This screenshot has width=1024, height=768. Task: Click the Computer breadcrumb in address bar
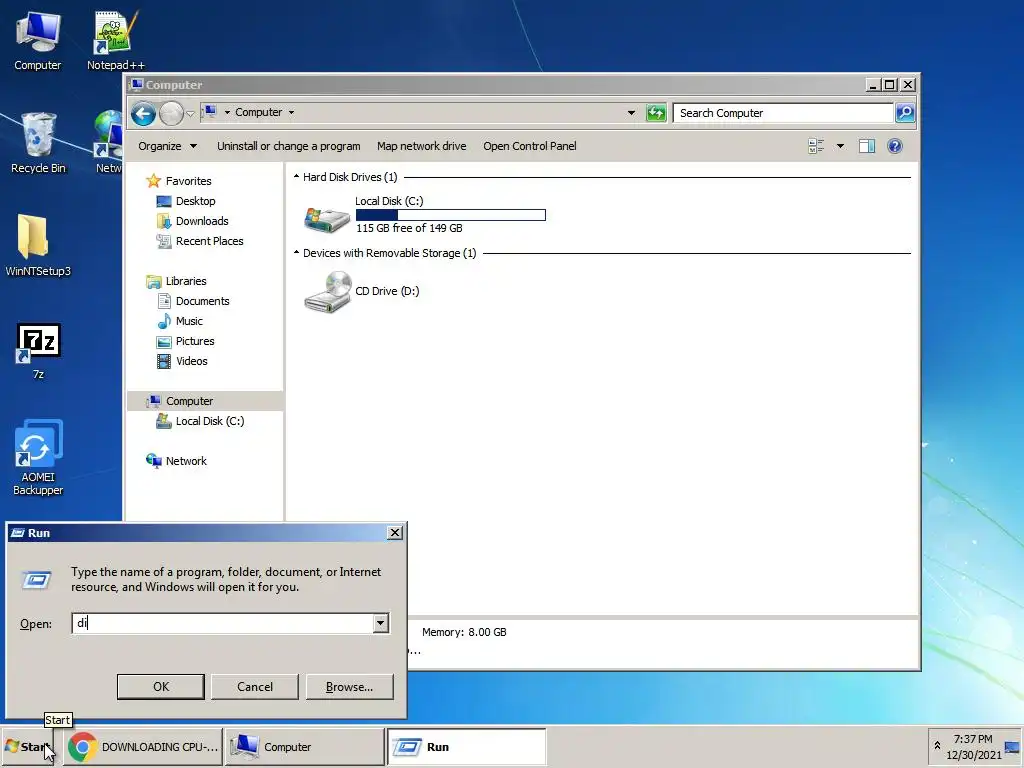[259, 112]
